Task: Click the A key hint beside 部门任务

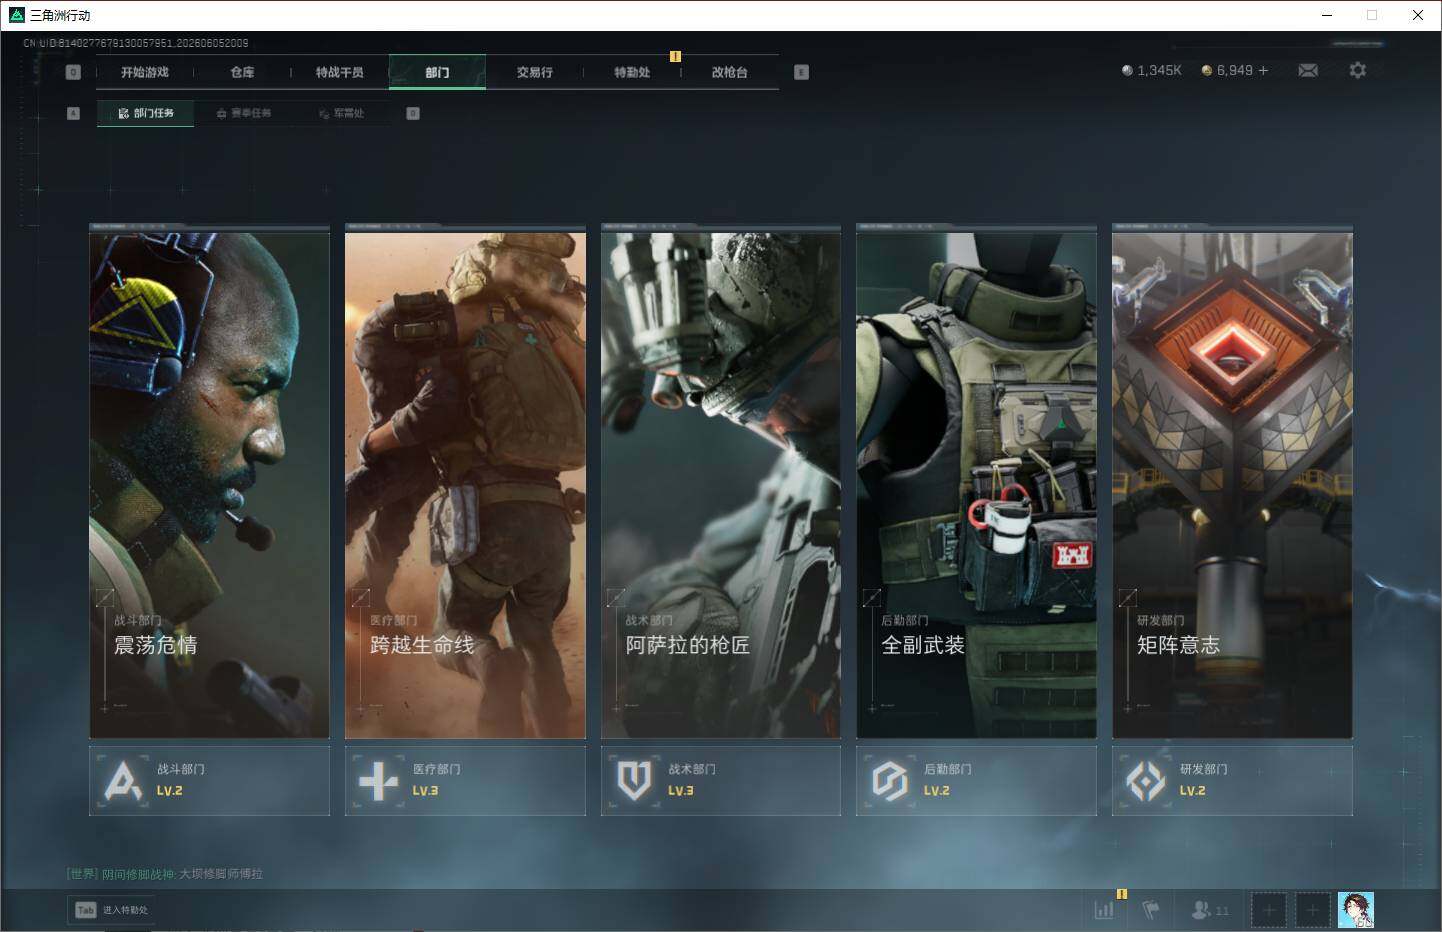Action: pyautogui.click(x=73, y=113)
